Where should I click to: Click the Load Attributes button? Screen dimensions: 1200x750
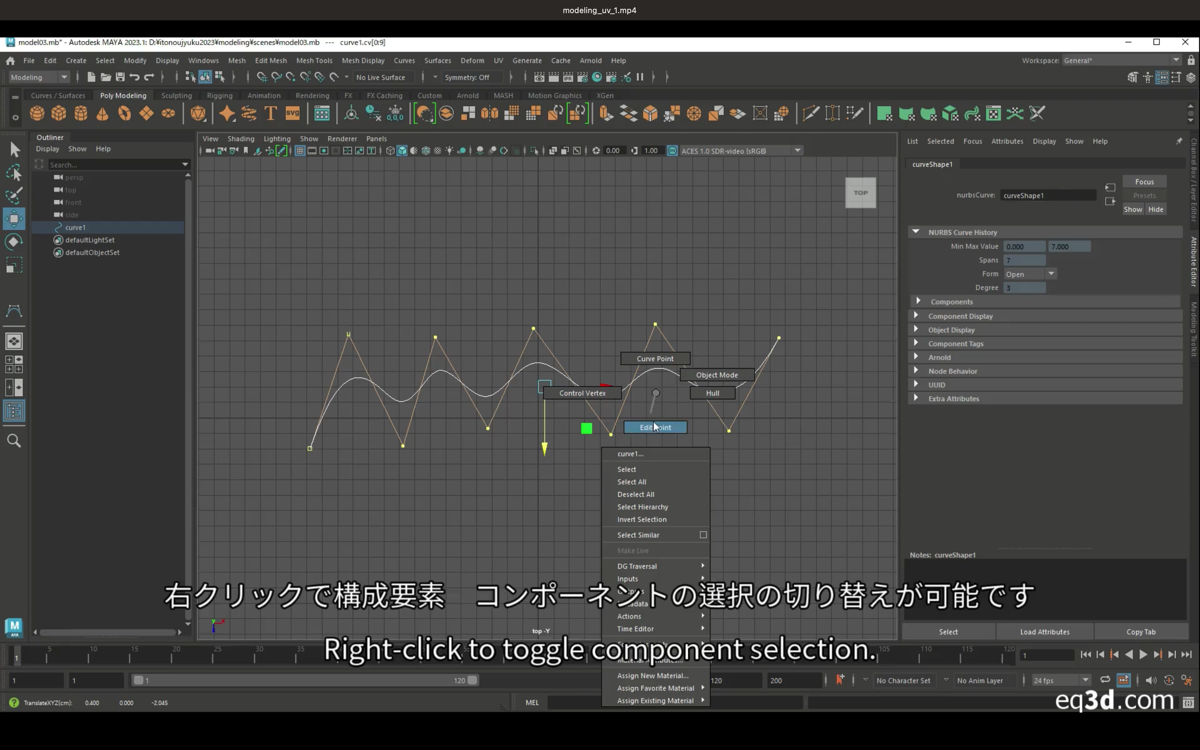tap(1044, 632)
